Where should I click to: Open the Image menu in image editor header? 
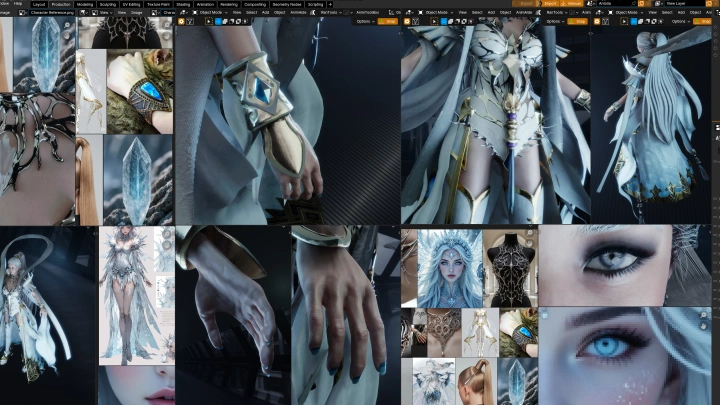(136, 13)
